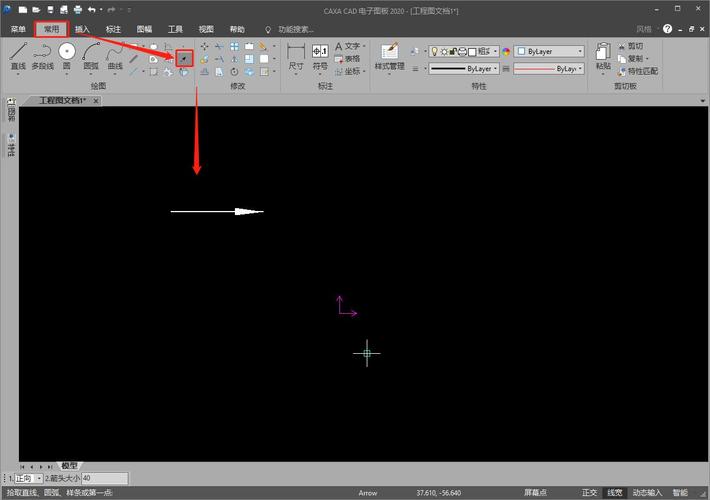Switch to the 帮助 ribbon tab
Image resolution: width=710 pixels, height=500 pixels.
[237, 29]
